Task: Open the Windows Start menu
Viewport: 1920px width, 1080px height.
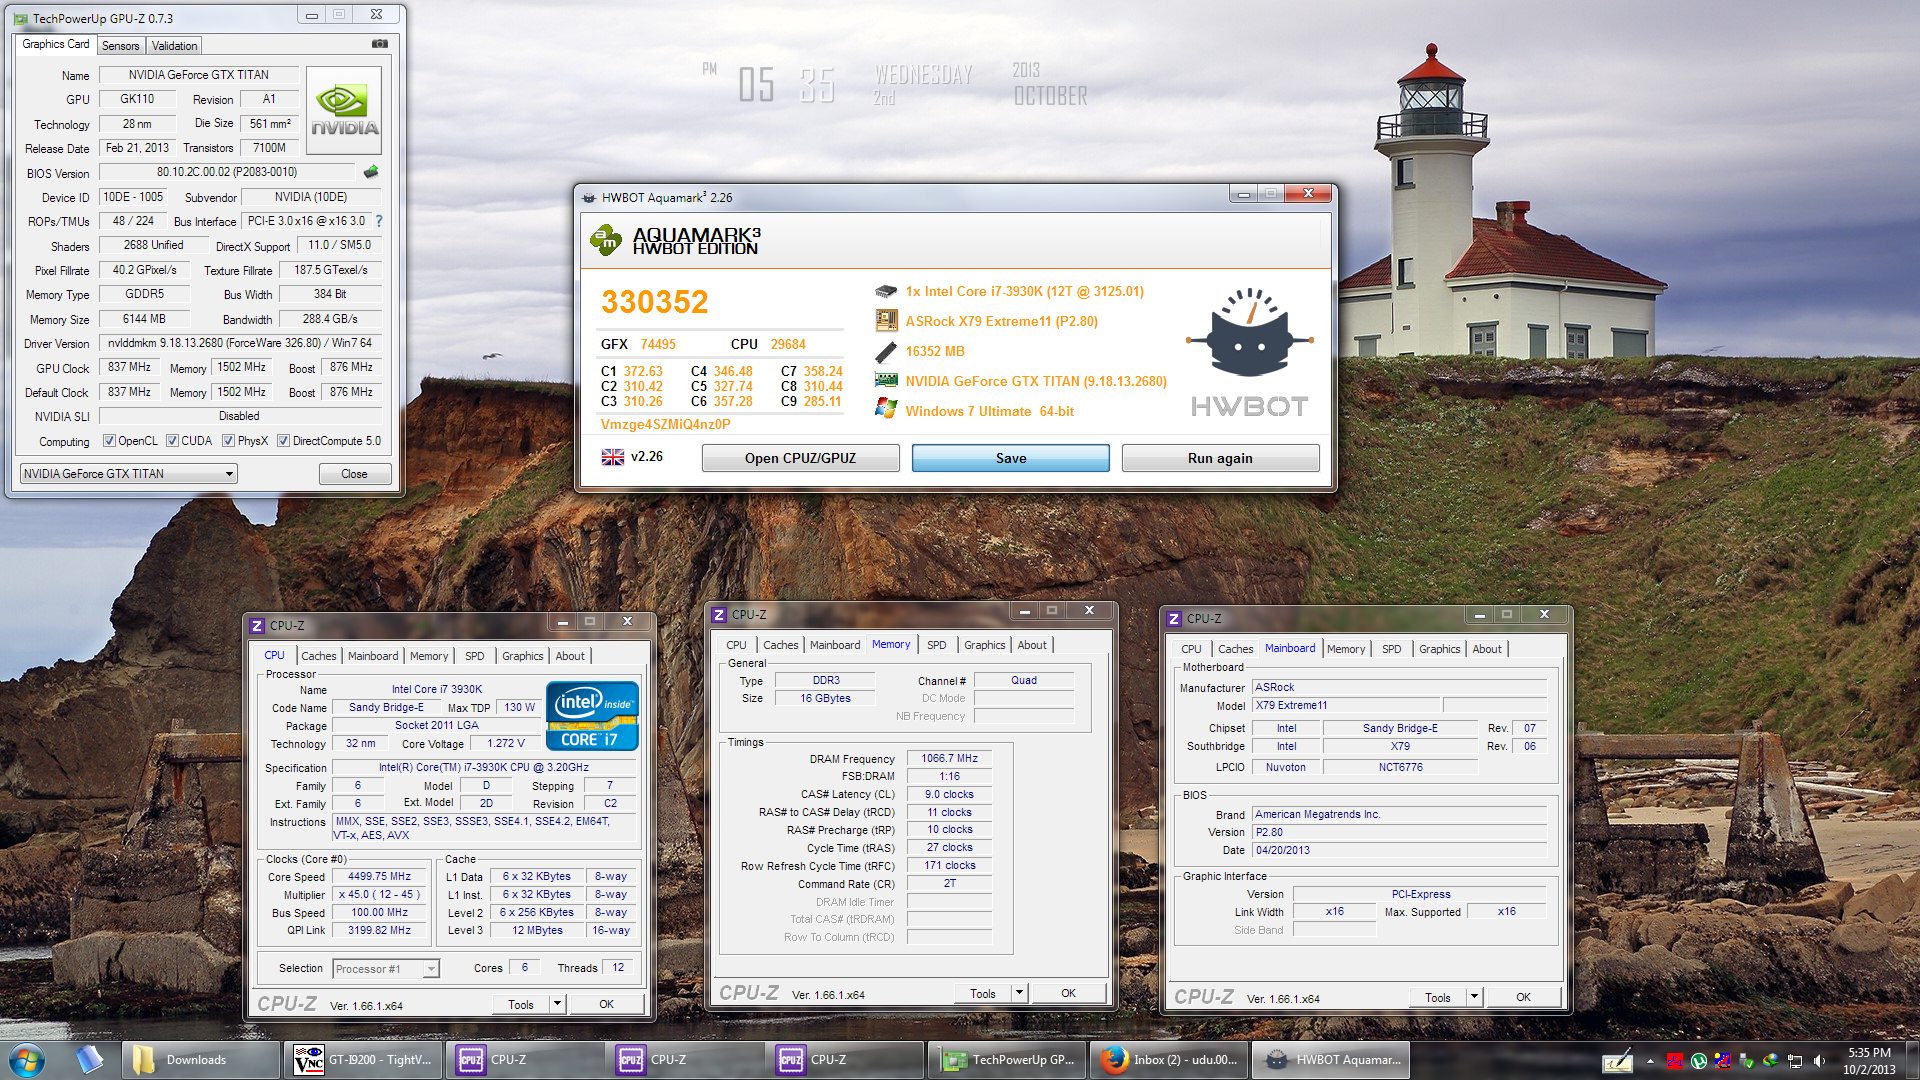Action: click(x=27, y=1060)
